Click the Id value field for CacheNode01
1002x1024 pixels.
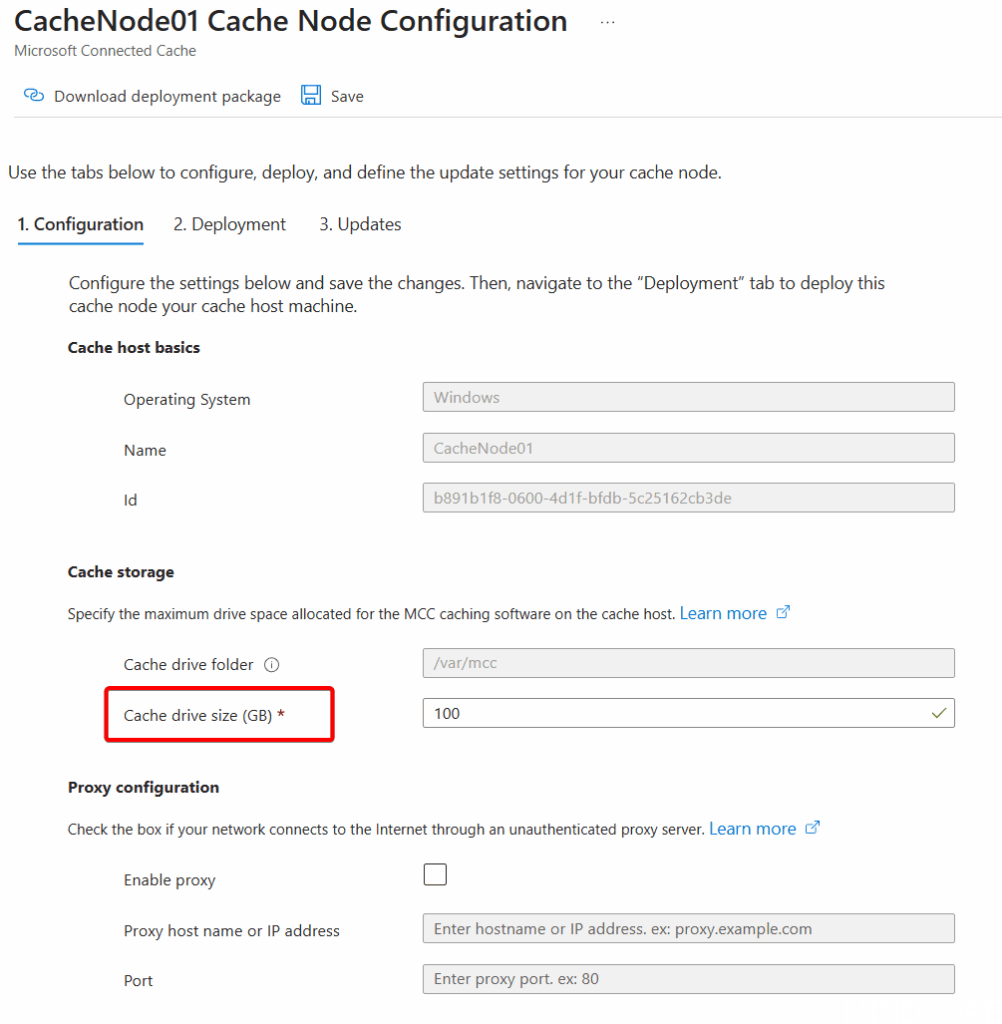point(688,497)
